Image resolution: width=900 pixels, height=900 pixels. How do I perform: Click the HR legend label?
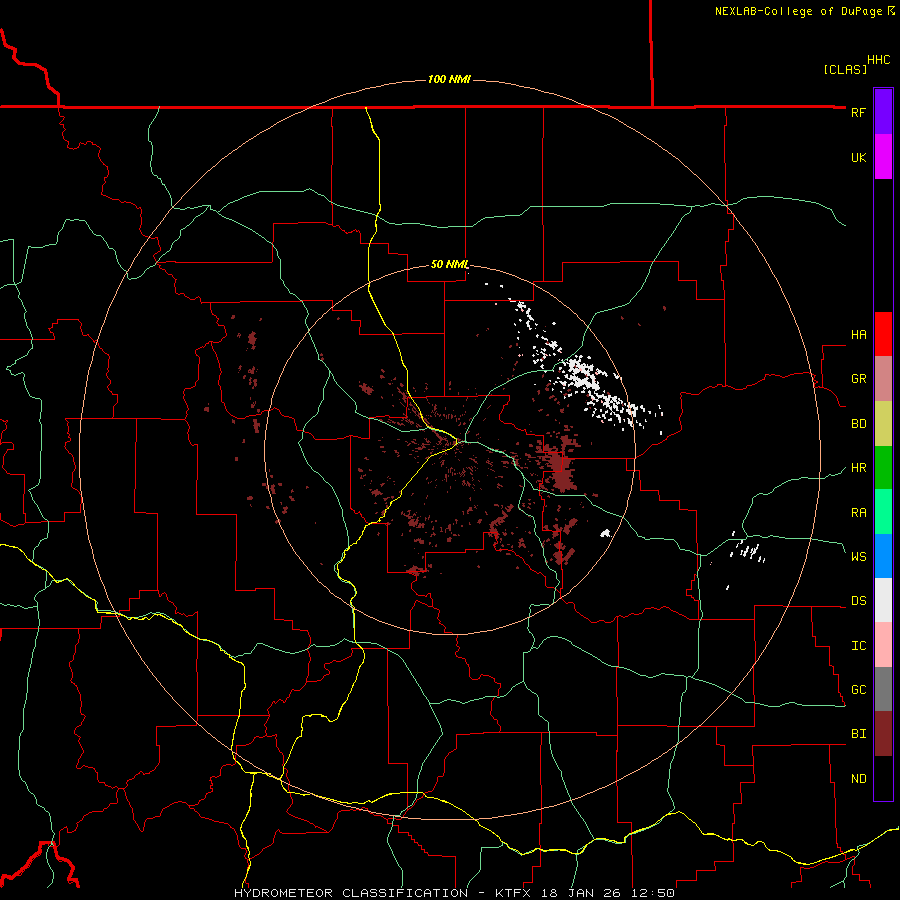tap(858, 468)
